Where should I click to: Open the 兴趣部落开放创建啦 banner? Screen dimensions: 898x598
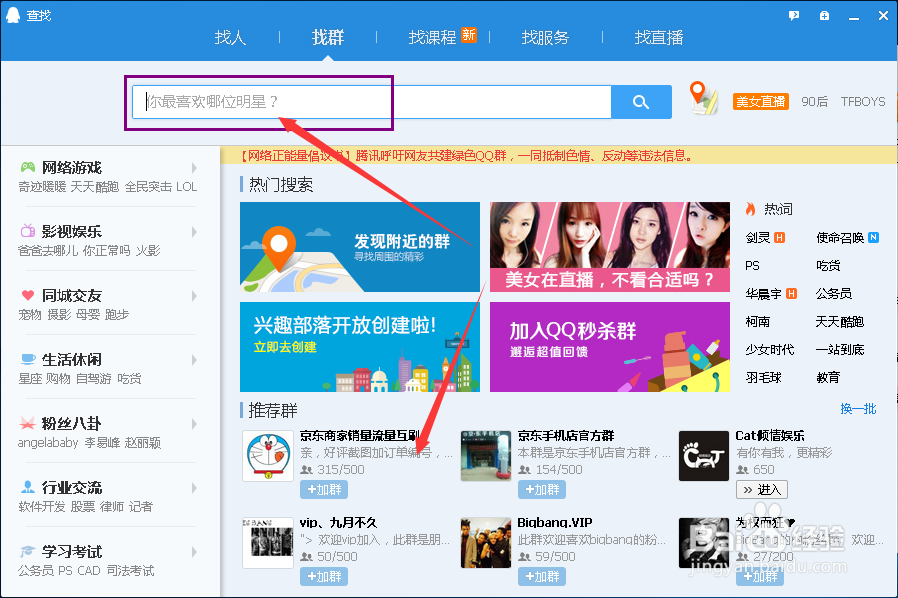coord(360,347)
